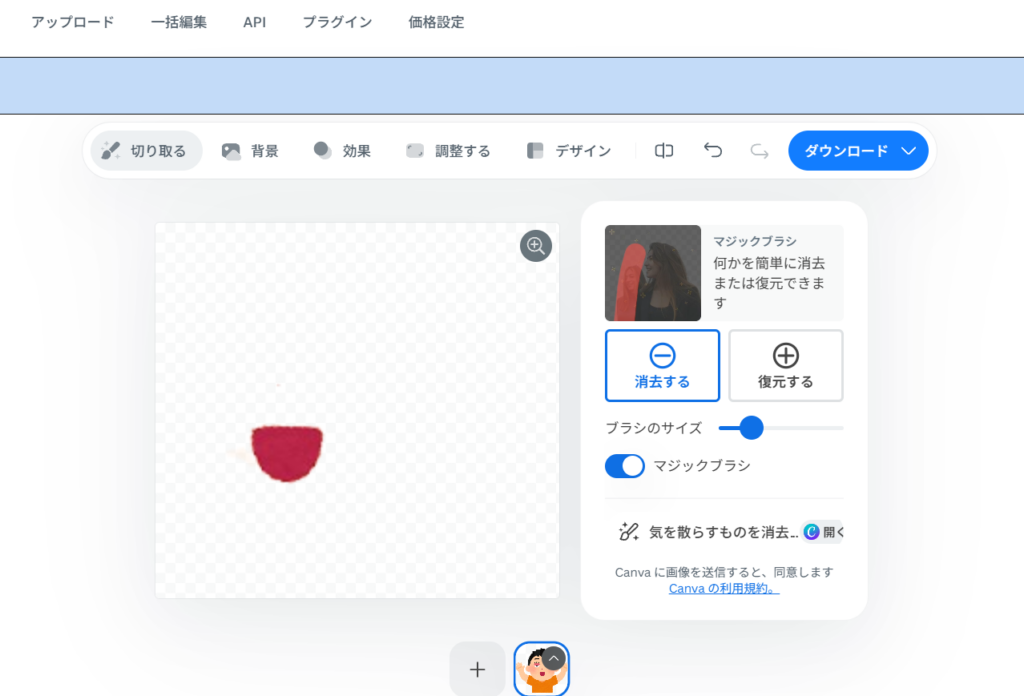Select the 切り取る cutout tool
This screenshot has height=696, width=1024.
click(x=146, y=151)
